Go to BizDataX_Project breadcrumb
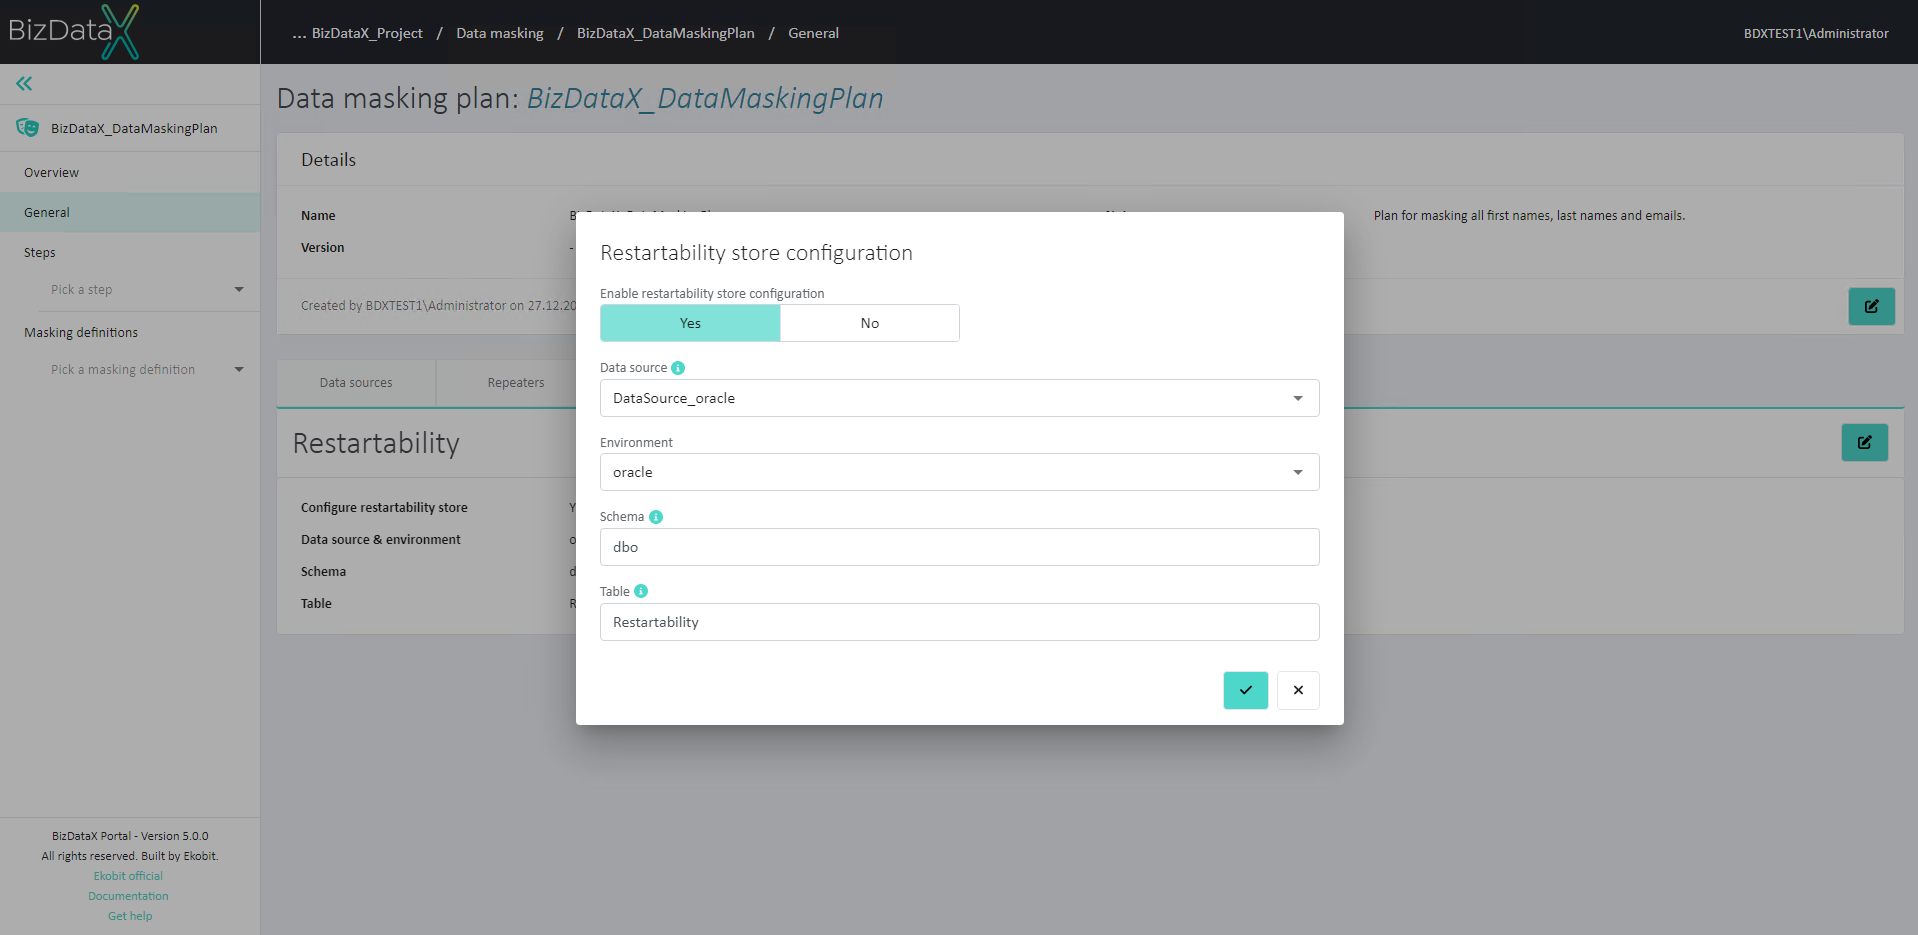The height and width of the screenshot is (935, 1918). [x=367, y=33]
